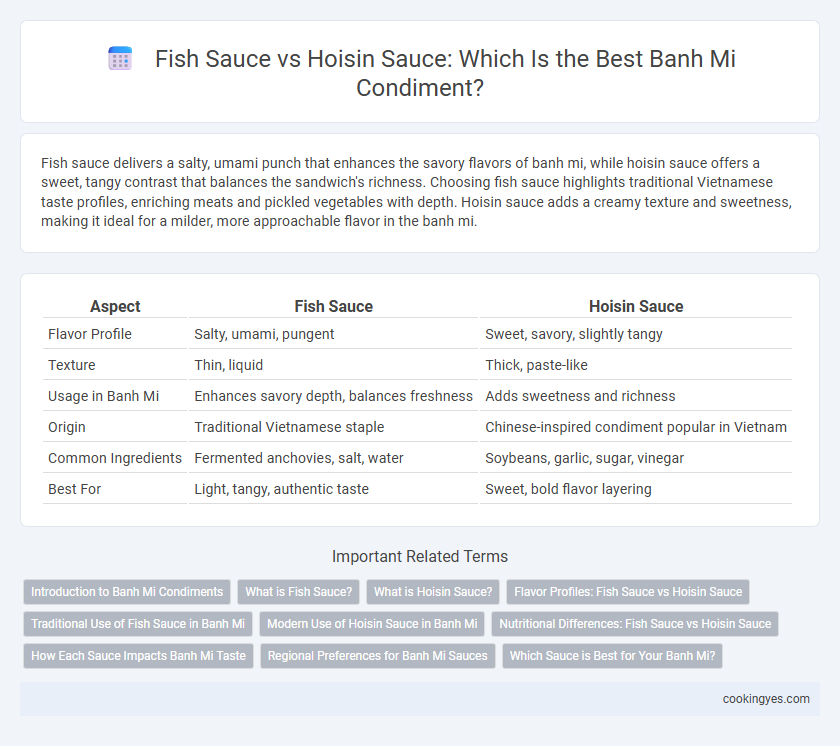The image size is (840, 746).
Task: Select the 'Flavor Profile' row label
Action: (90, 334)
